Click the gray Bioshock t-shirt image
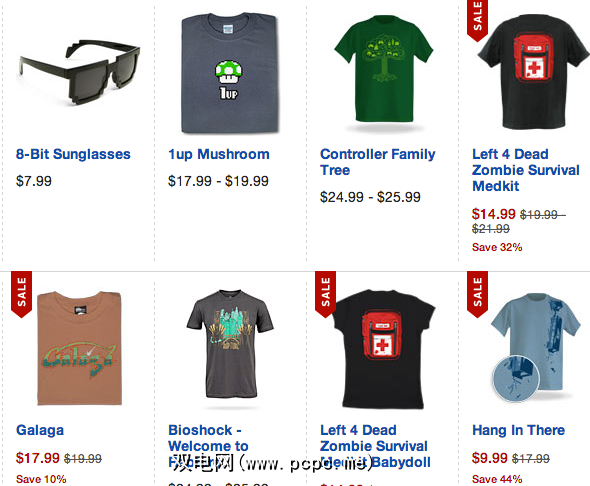This screenshot has width=590, height=486. 230,343
